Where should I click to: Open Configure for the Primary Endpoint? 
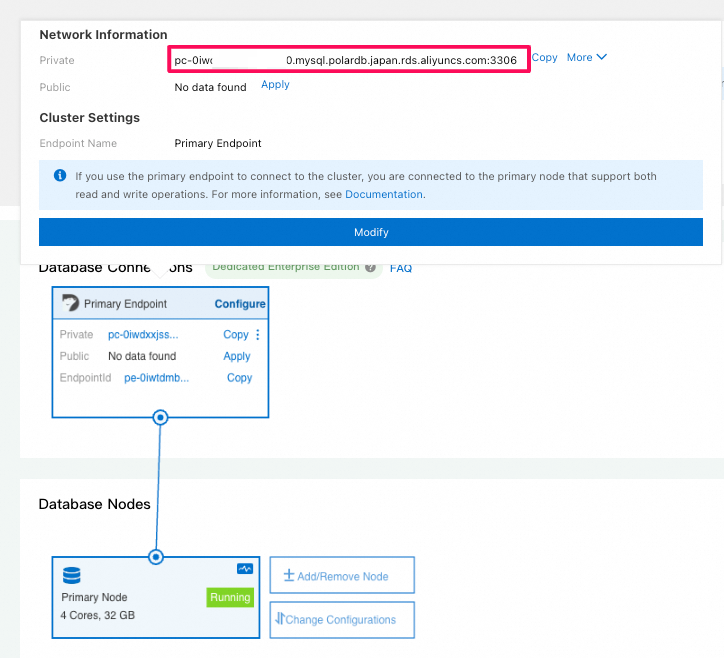[x=240, y=304]
